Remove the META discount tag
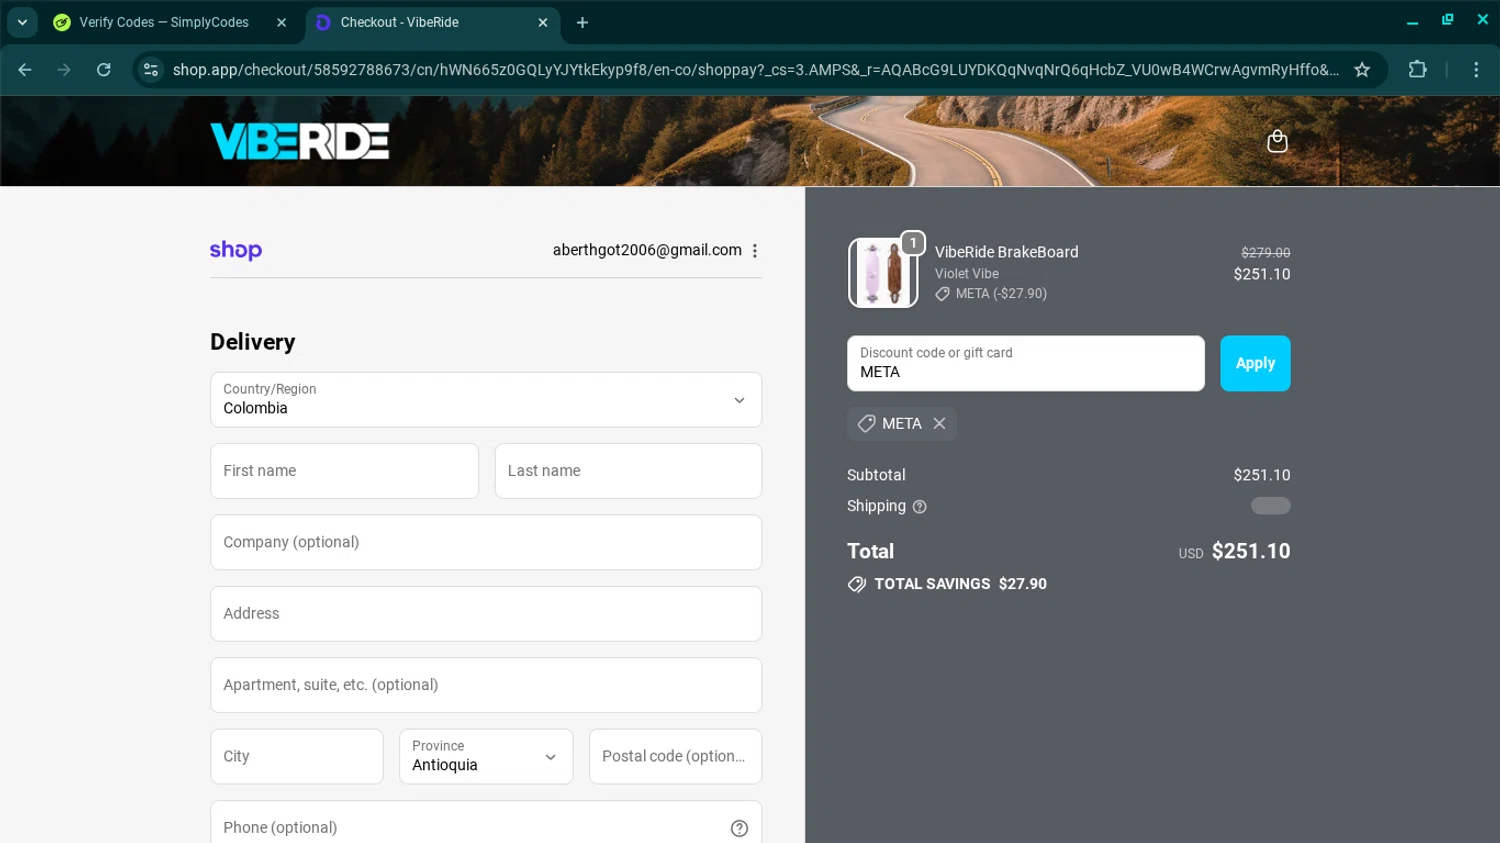 (939, 424)
